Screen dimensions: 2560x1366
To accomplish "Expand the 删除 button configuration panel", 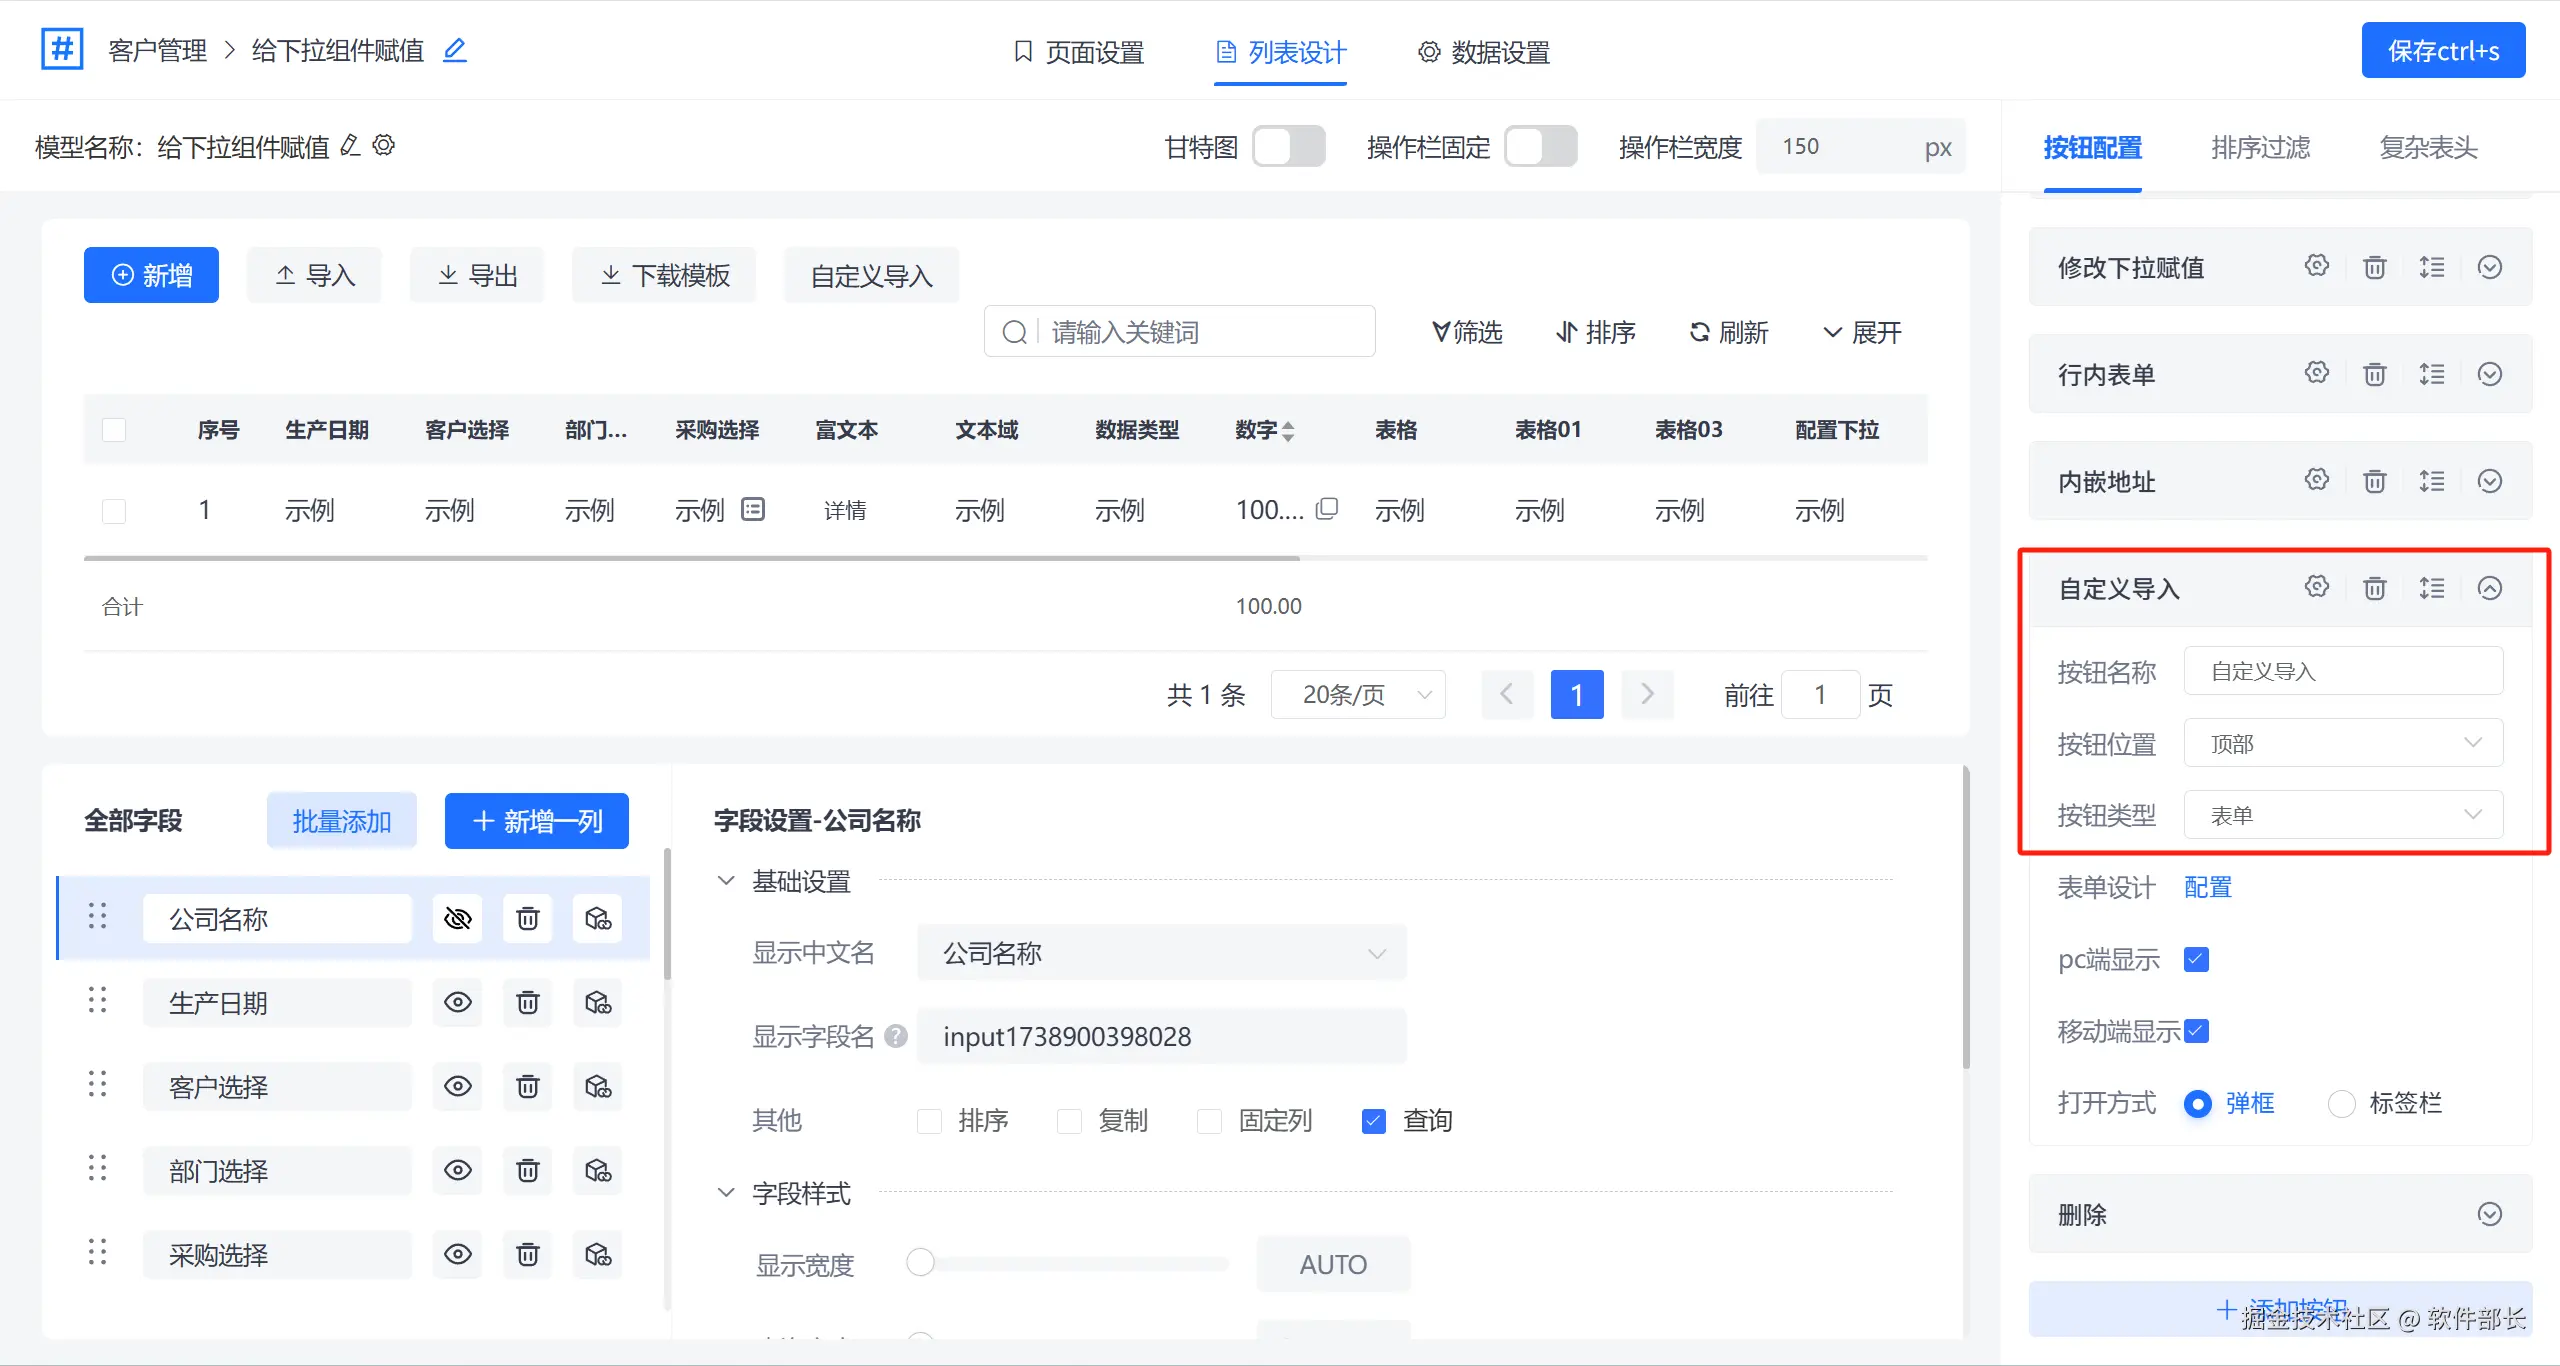I will (2489, 1214).
